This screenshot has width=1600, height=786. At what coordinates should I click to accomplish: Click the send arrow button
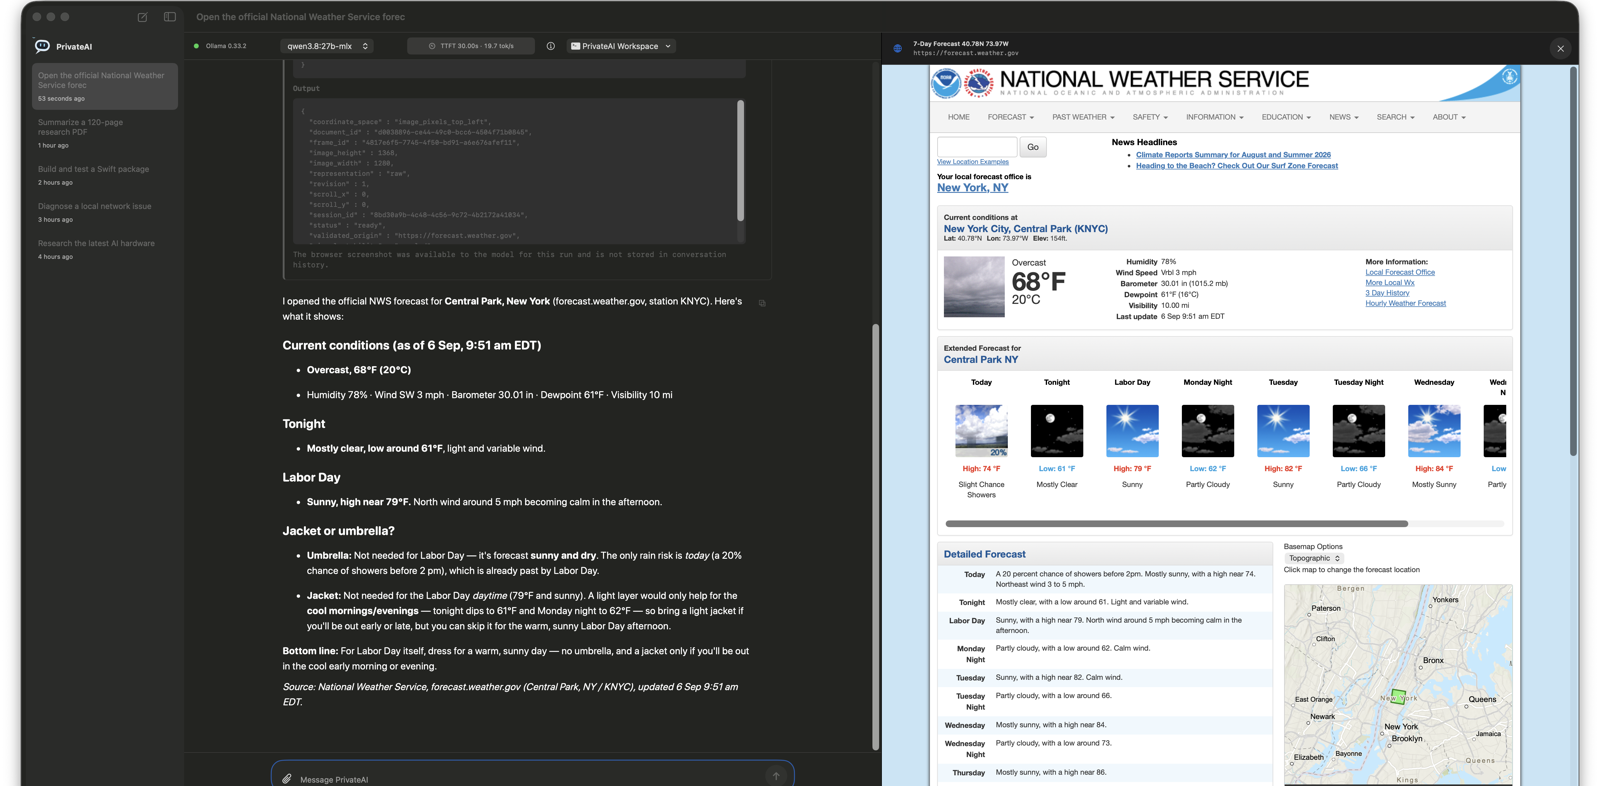pos(776,776)
